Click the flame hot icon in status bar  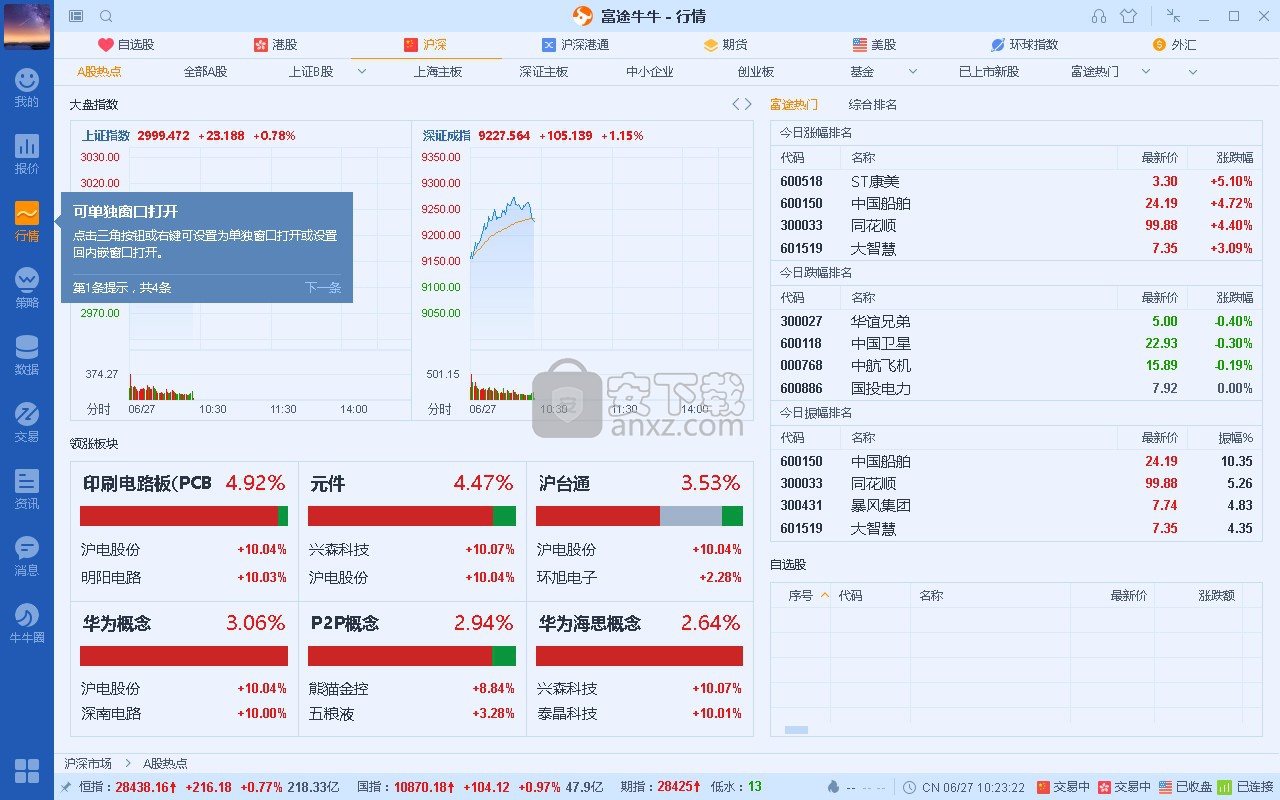[x=834, y=787]
